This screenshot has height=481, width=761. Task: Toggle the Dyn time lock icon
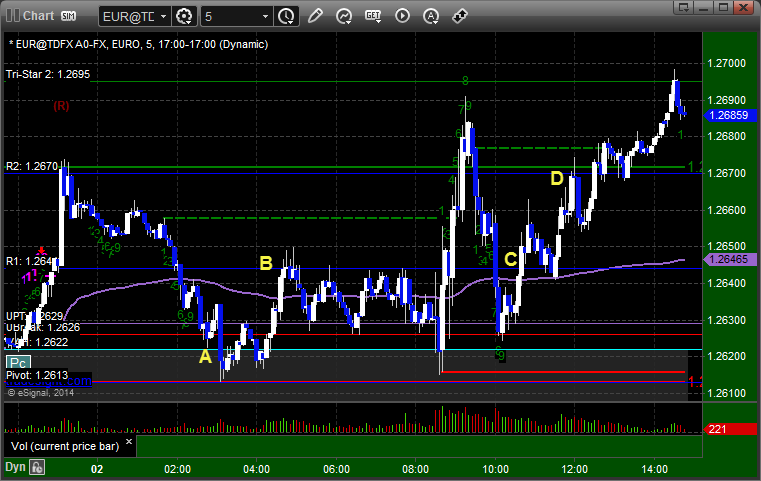click(37, 467)
